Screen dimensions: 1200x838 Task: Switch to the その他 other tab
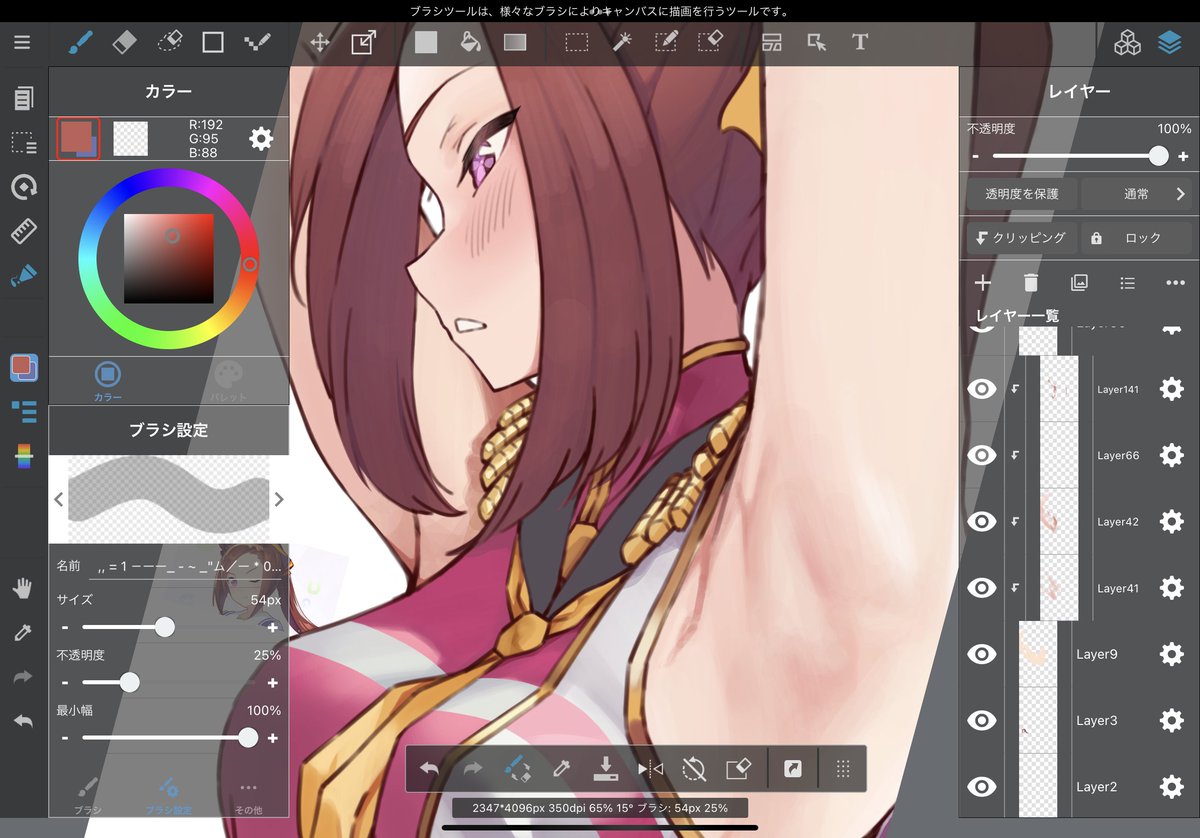click(x=248, y=796)
